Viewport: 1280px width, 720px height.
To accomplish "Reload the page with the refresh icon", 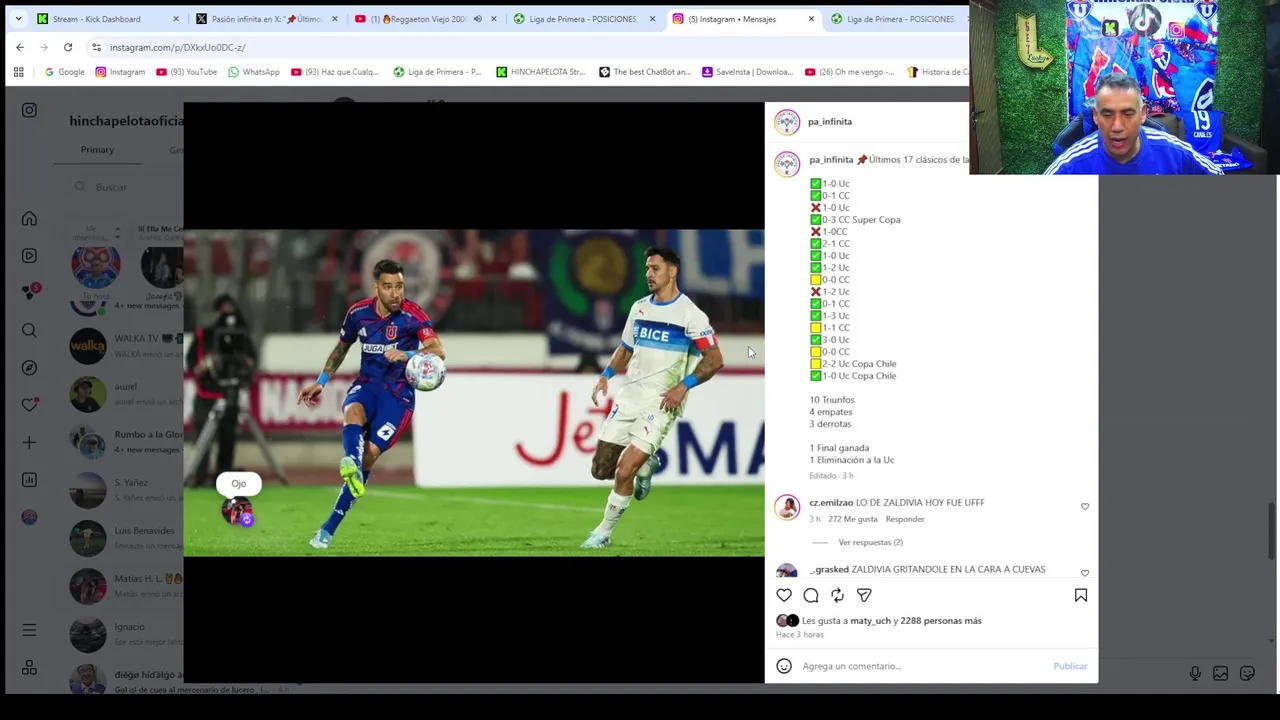I will (68, 47).
